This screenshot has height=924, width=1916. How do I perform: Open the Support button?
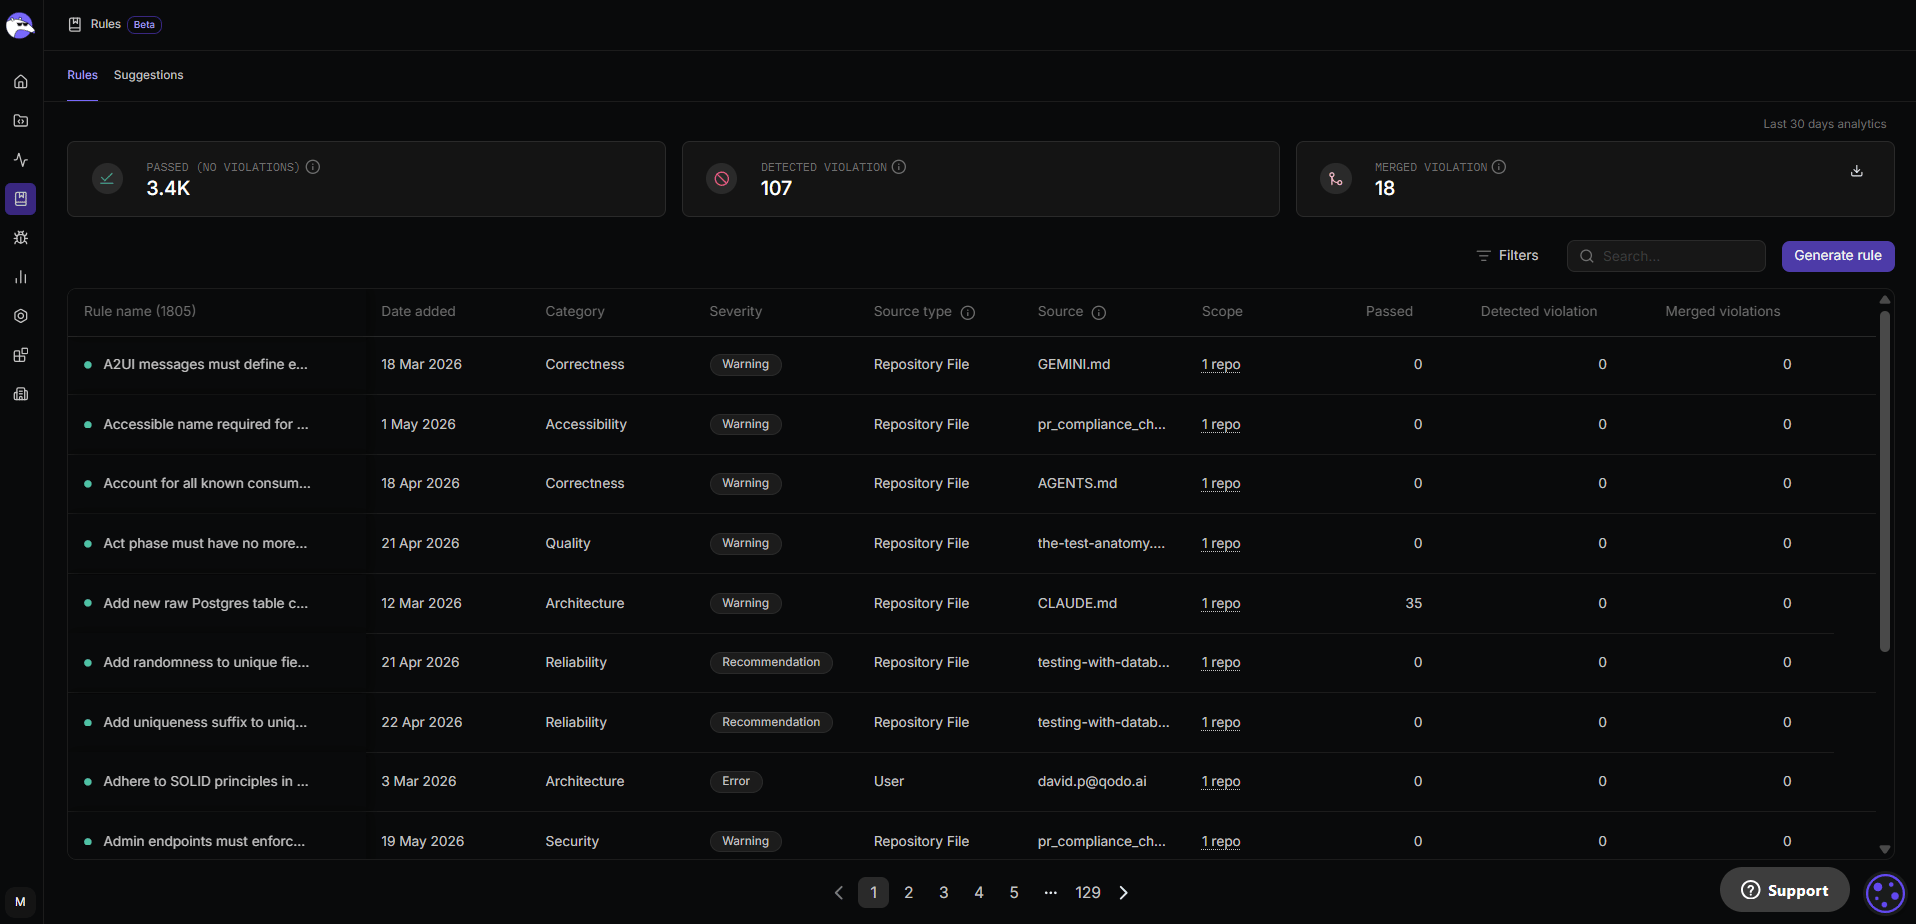pos(1785,890)
